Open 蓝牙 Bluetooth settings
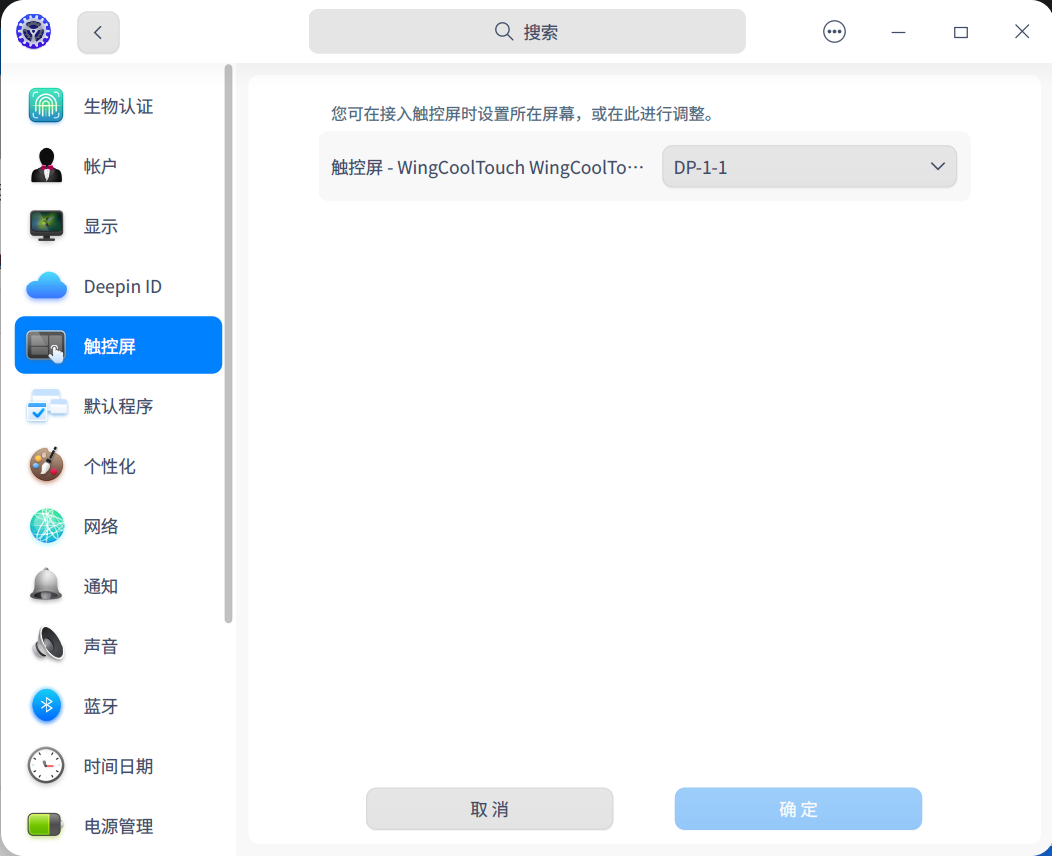1052x856 pixels. pos(117,705)
